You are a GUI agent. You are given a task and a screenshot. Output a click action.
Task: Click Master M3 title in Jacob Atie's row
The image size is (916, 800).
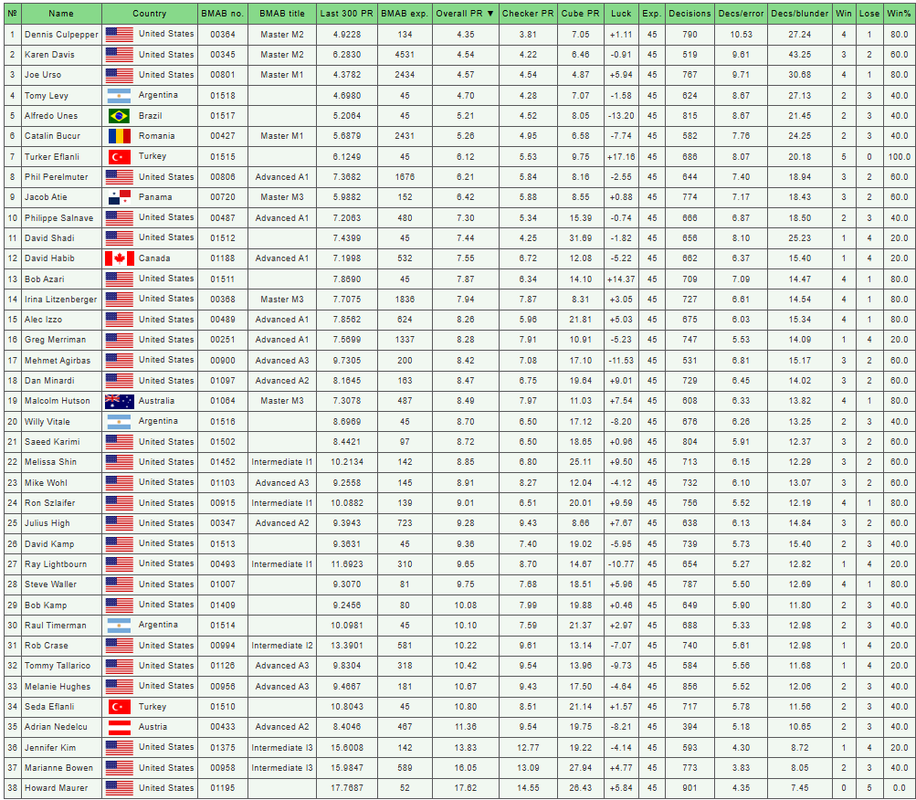(282, 197)
